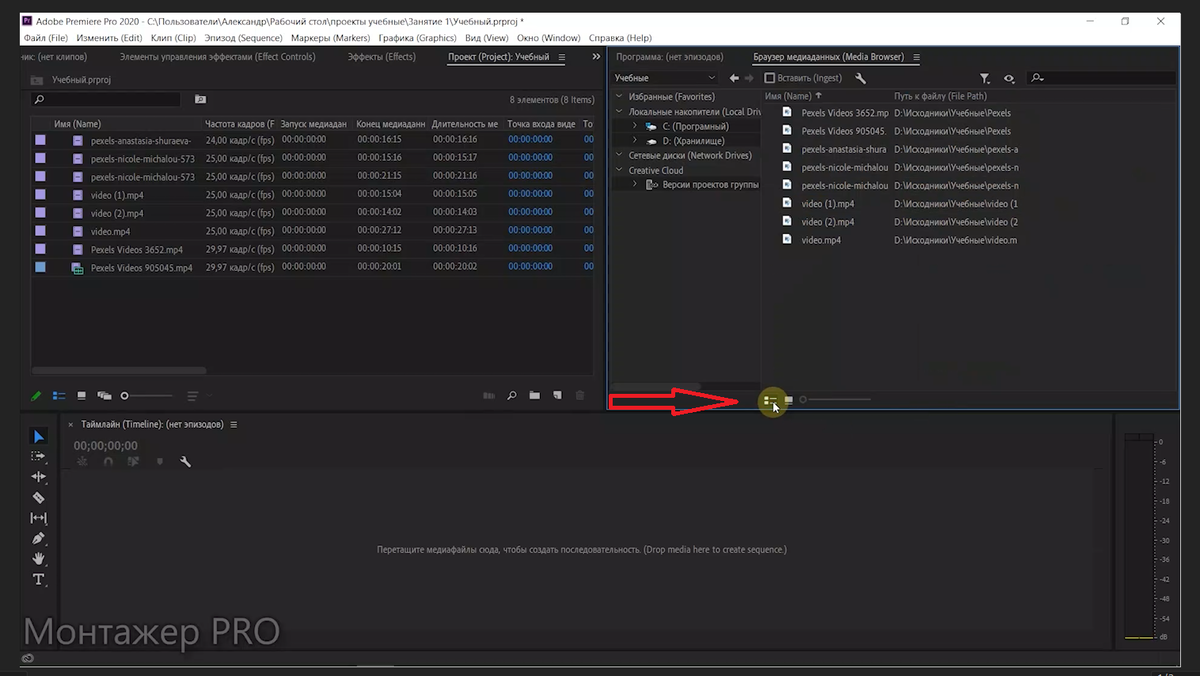
Task: Collapse Локальные накопители (Local Drives) node
Action: coord(620,112)
